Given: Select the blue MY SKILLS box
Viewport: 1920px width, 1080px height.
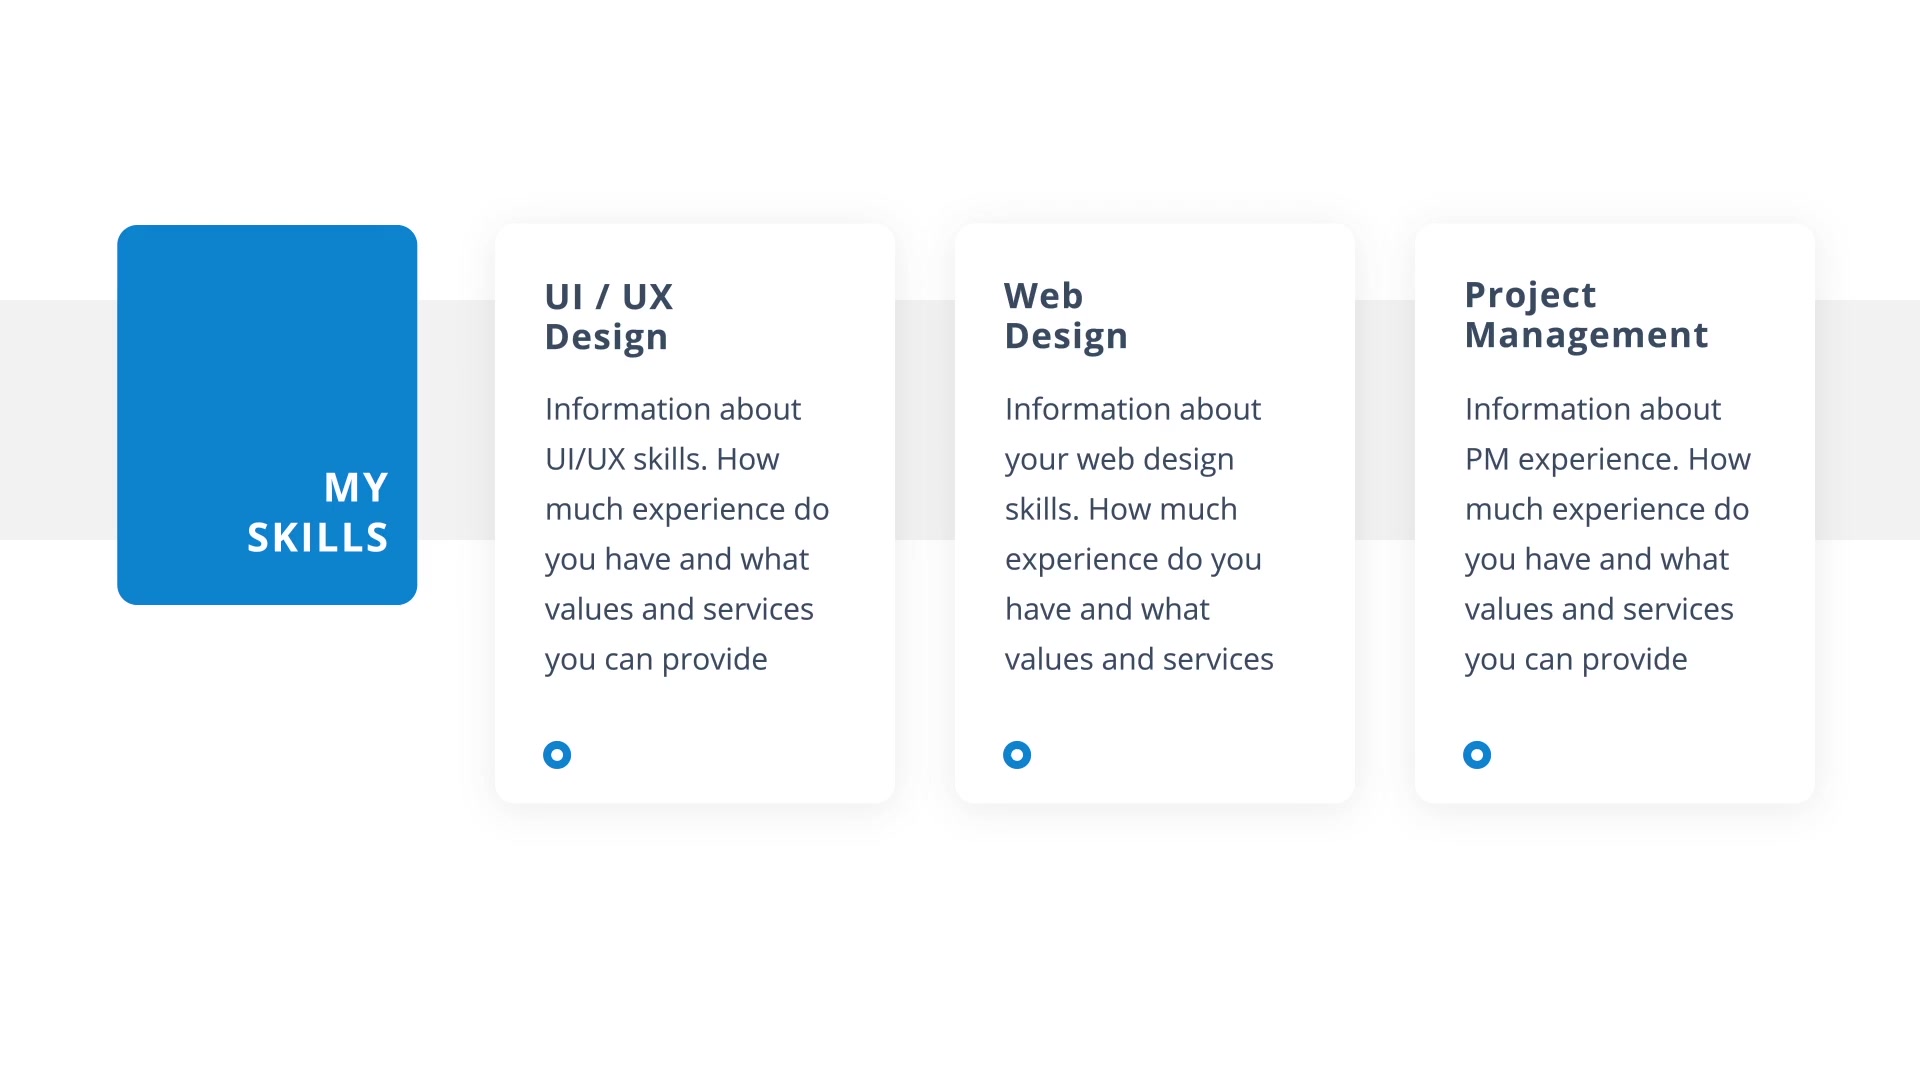Looking at the screenshot, I should [267, 415].
